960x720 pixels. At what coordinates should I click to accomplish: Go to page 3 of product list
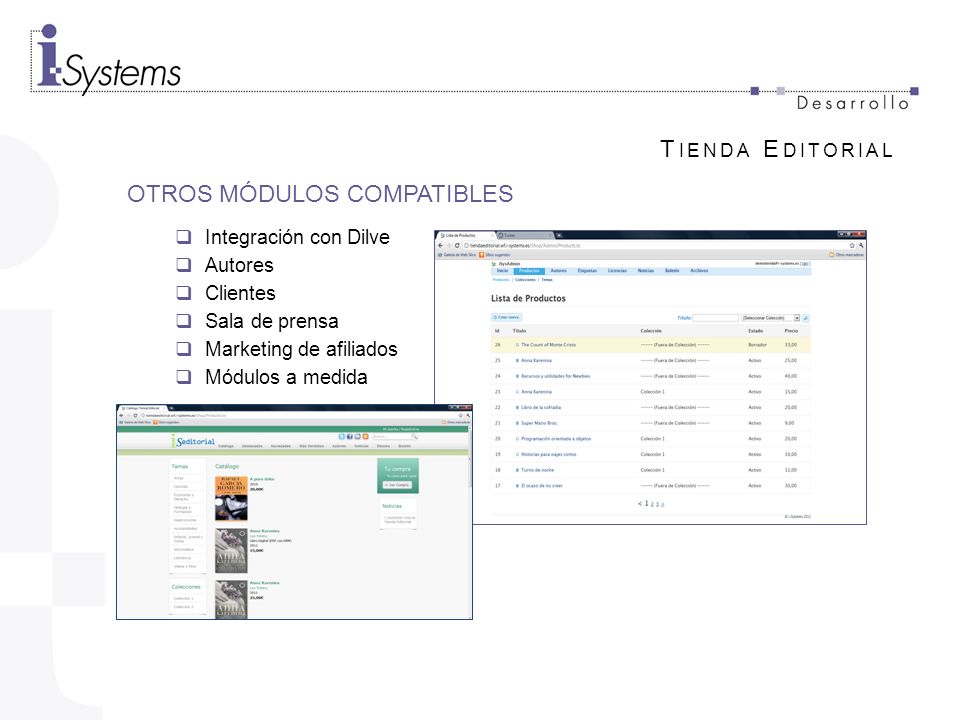(658, 504)
